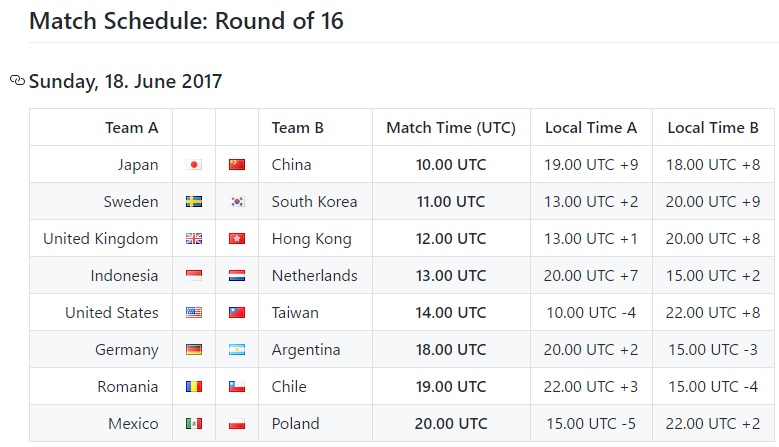Click the Taiwan flag icon

pyautogui.click(x=237, y=312)
